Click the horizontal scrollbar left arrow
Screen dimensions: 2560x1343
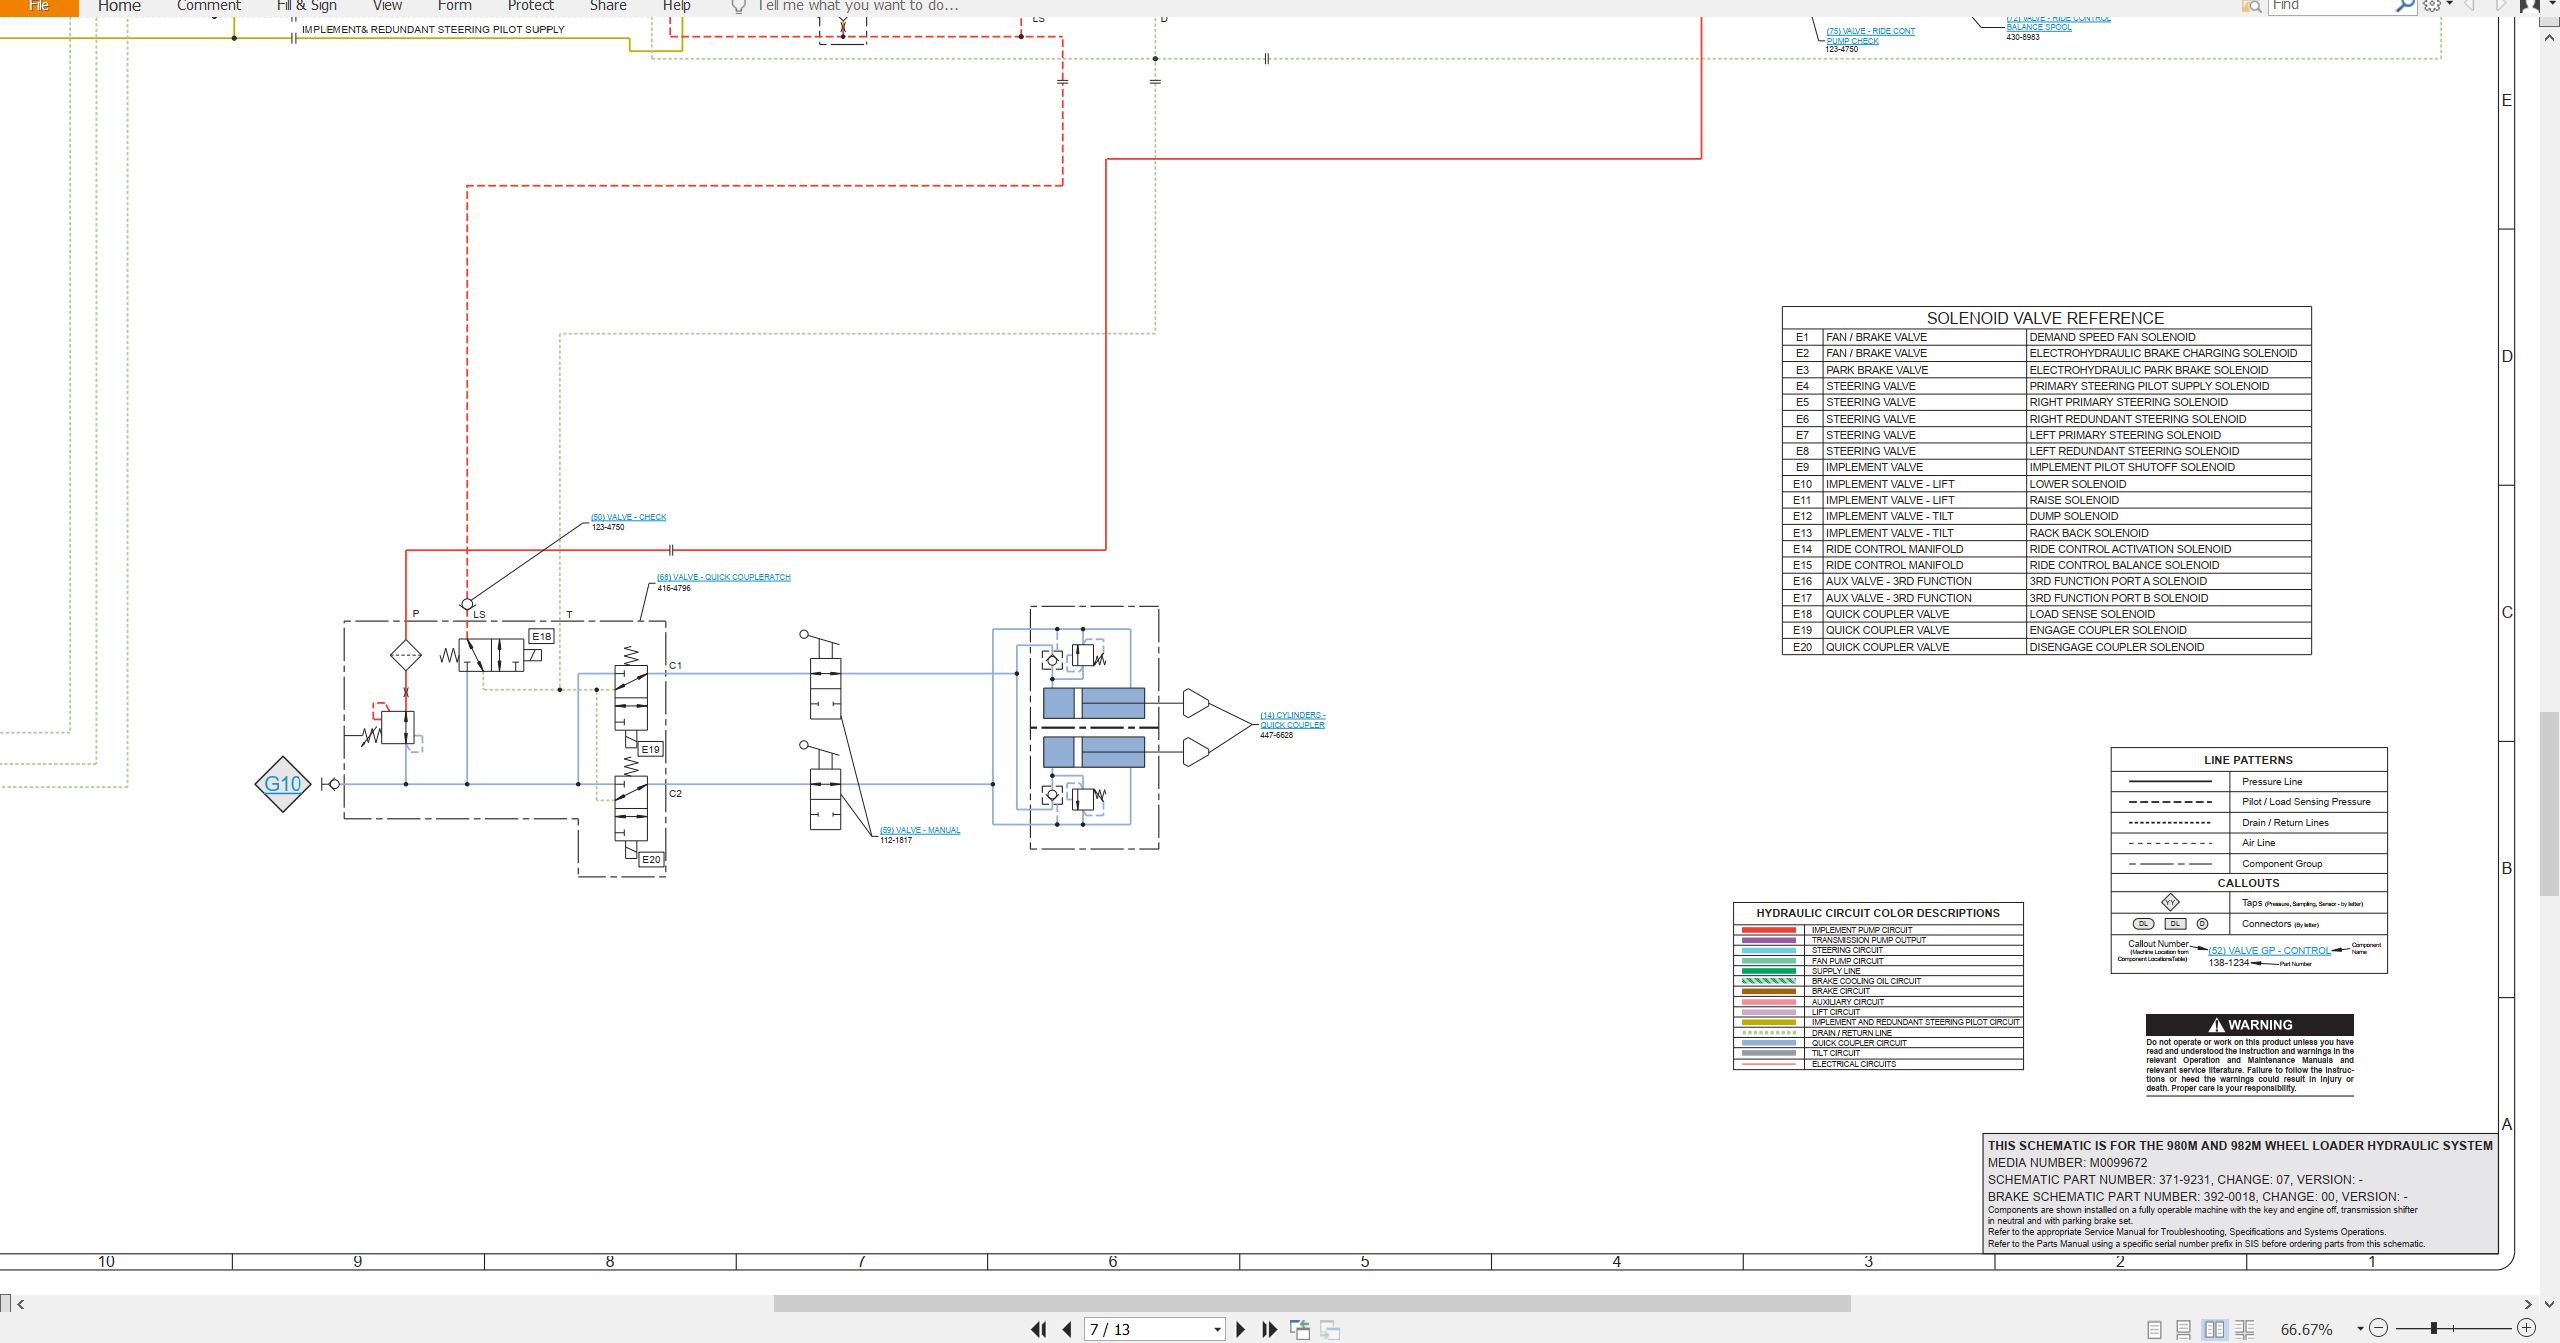pos(20,1304)
